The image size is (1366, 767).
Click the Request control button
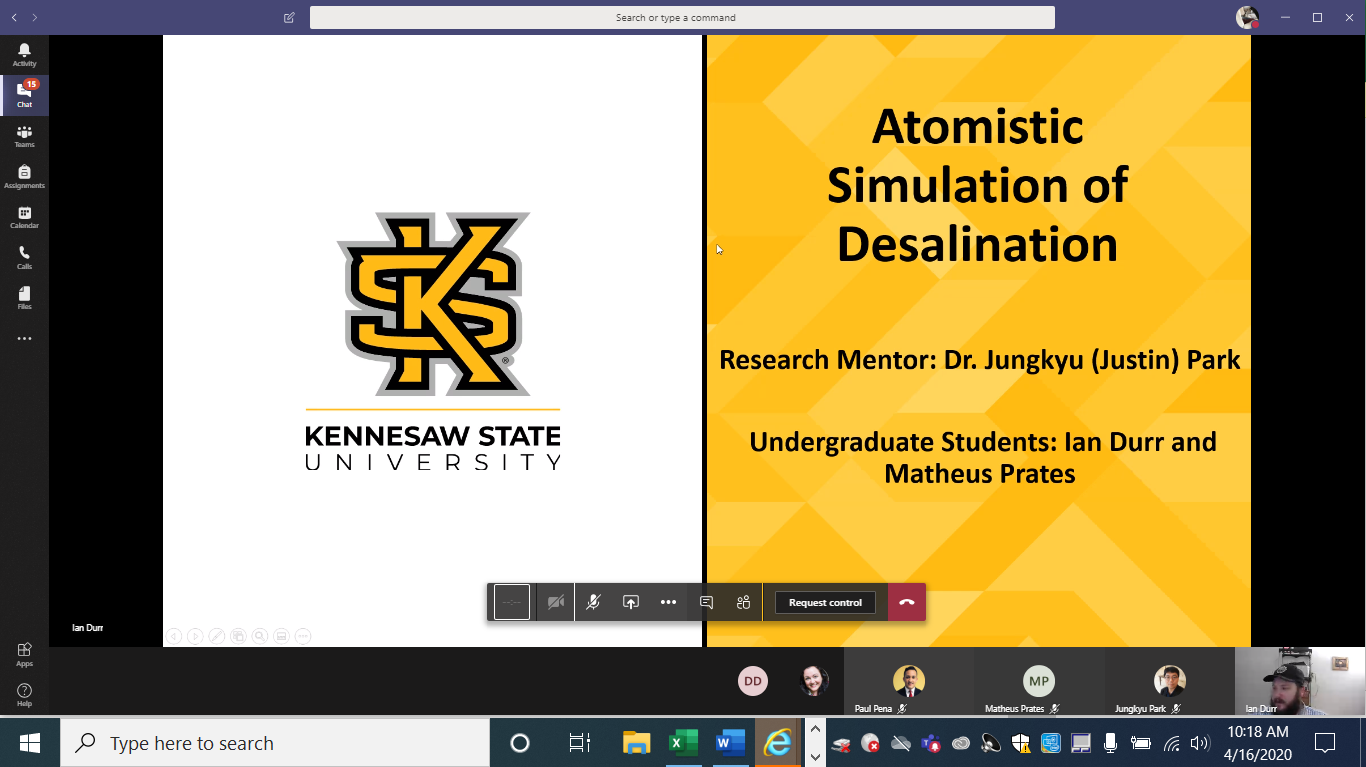[x=825, y=602]
